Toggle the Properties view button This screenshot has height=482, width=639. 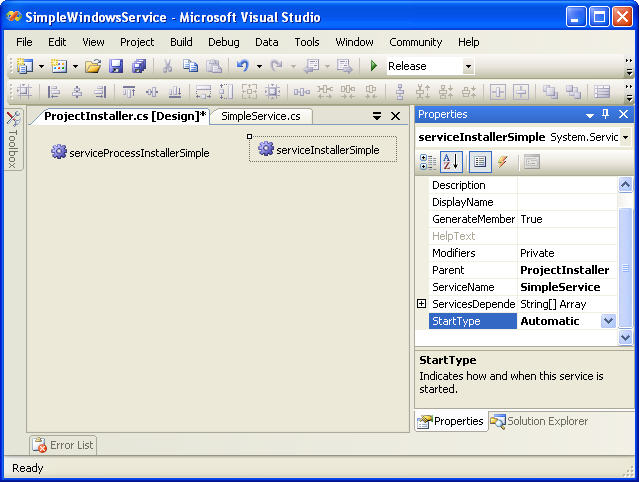(480, 162)
